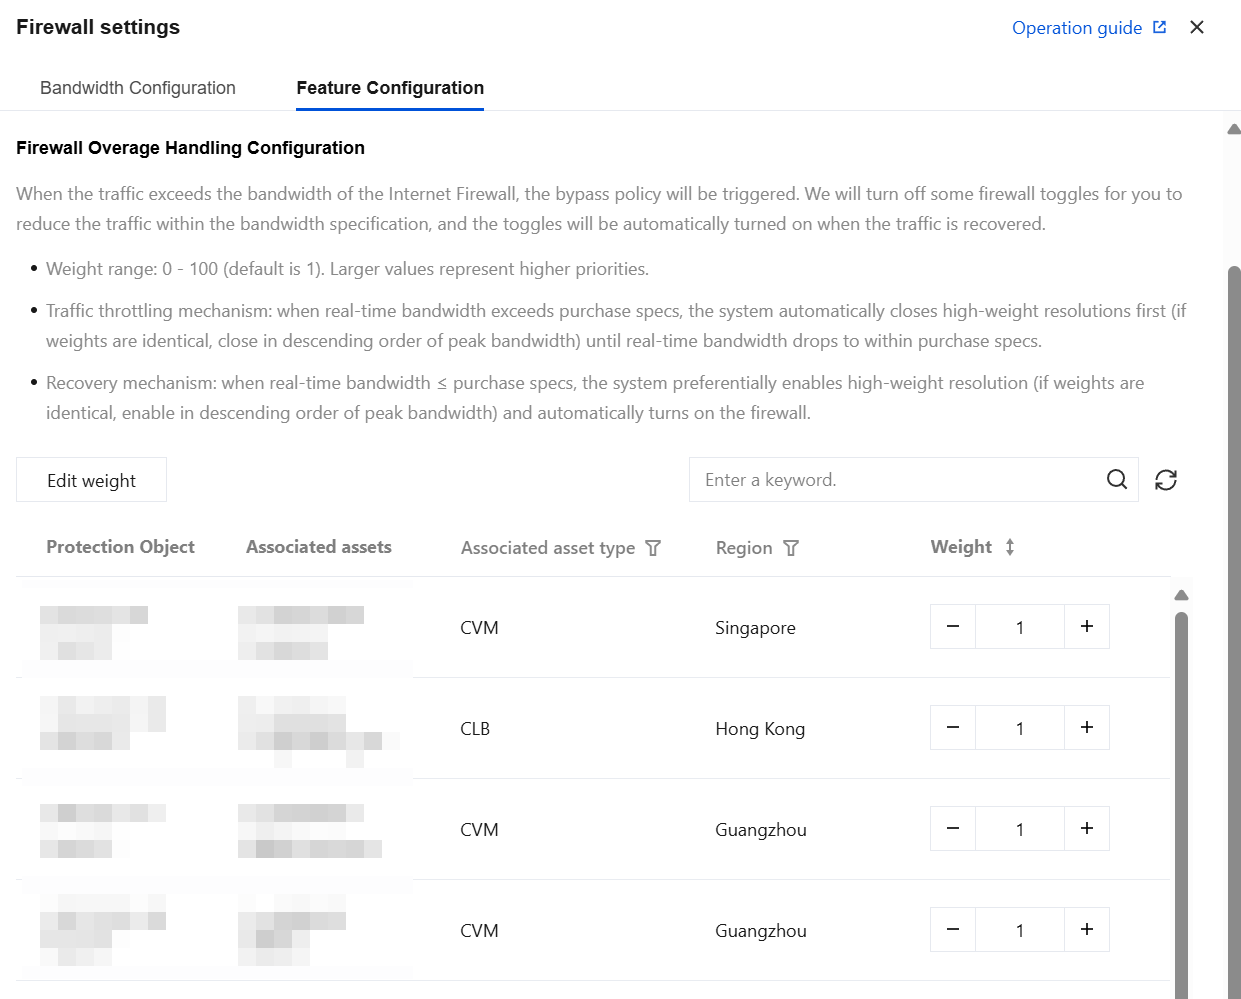Select the Feature Configuration tab
The width and height of the screenshot is (1241, 999).
(390, 88)
